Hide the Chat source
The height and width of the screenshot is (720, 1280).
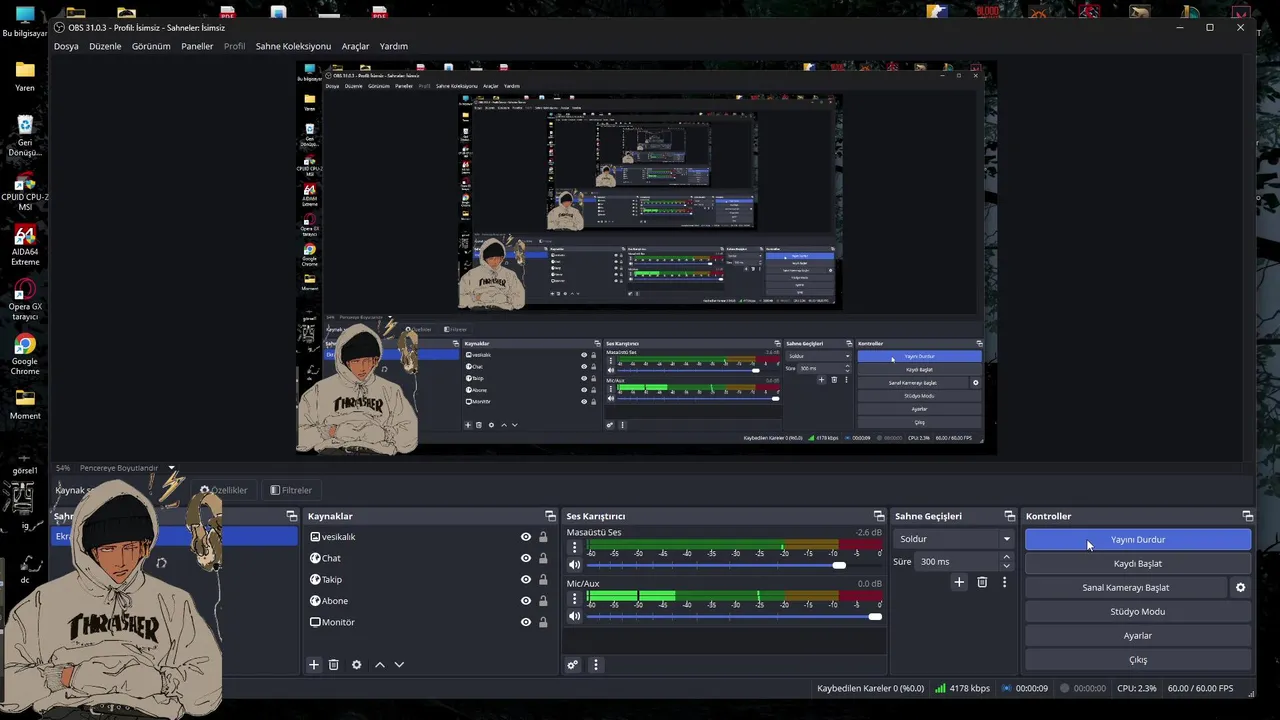pos(526,558)
